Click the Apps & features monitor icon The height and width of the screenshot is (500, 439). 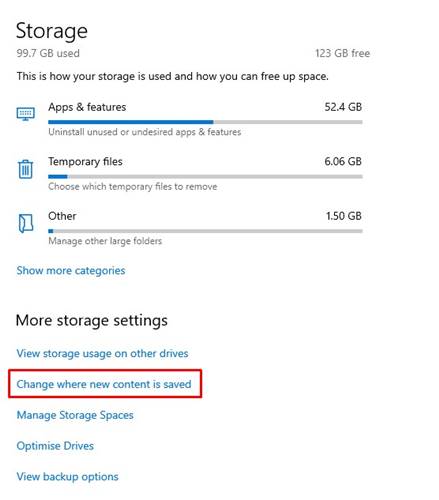[x=26, y=114]
